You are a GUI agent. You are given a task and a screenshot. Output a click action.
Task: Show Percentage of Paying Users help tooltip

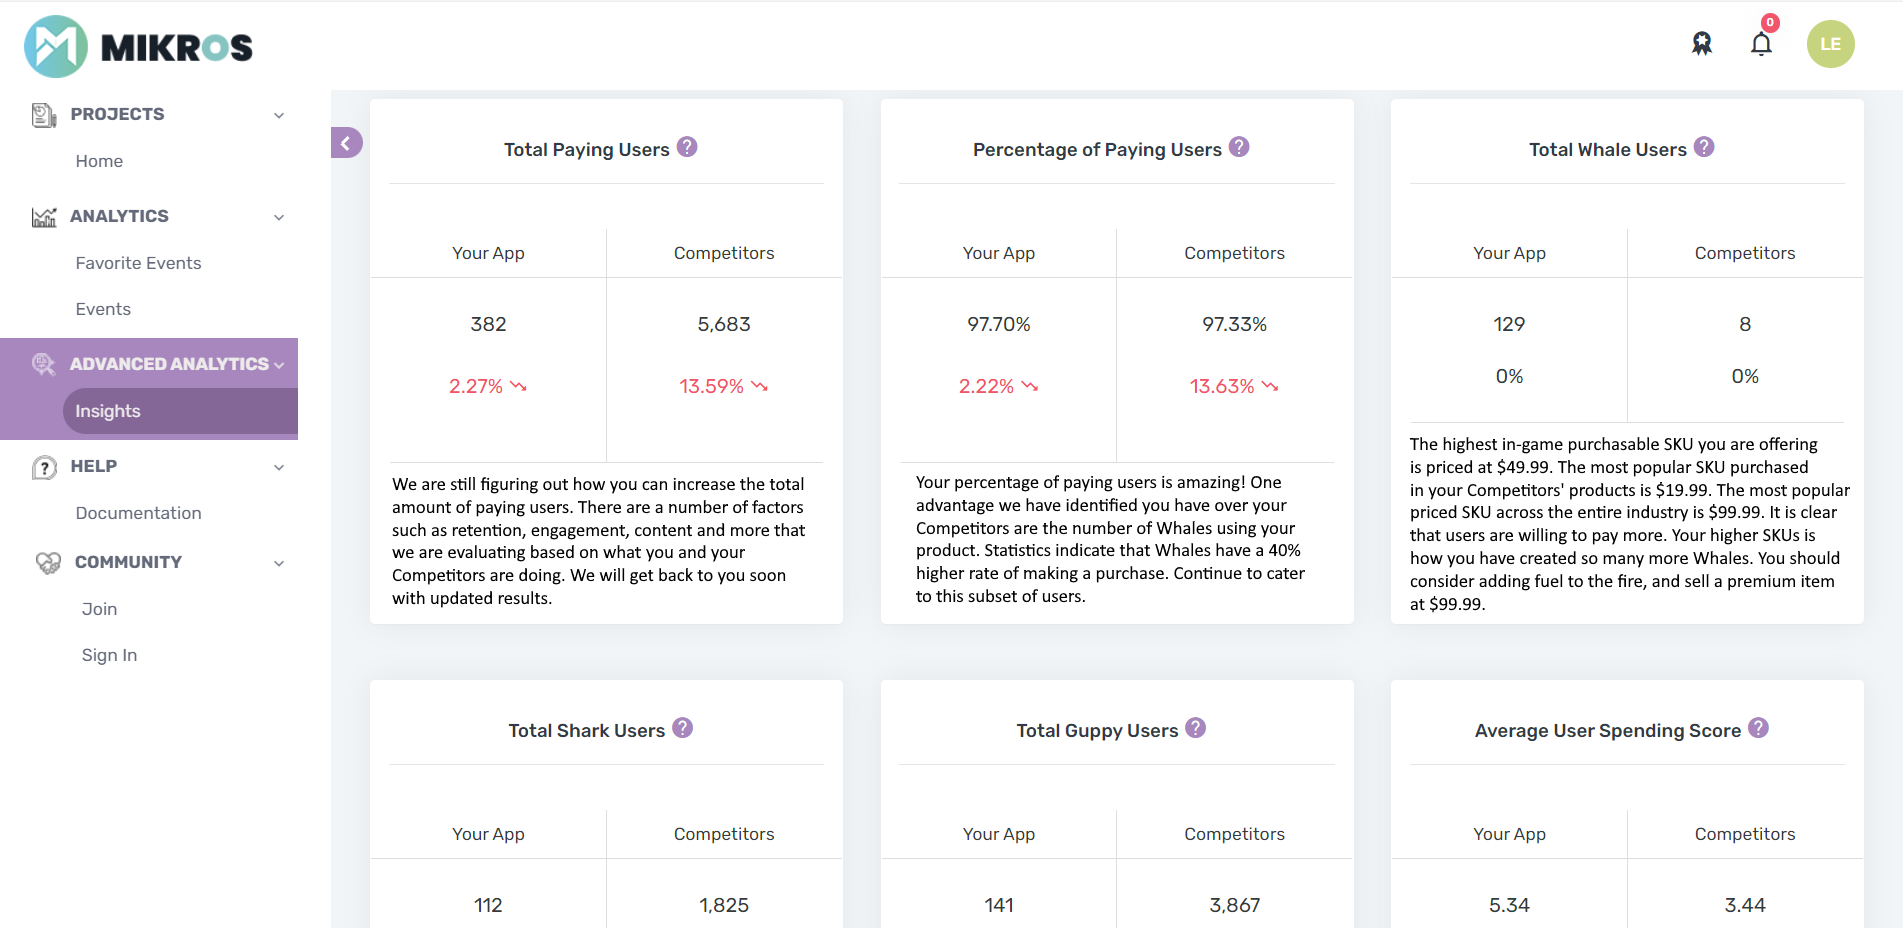(1239, 147)
